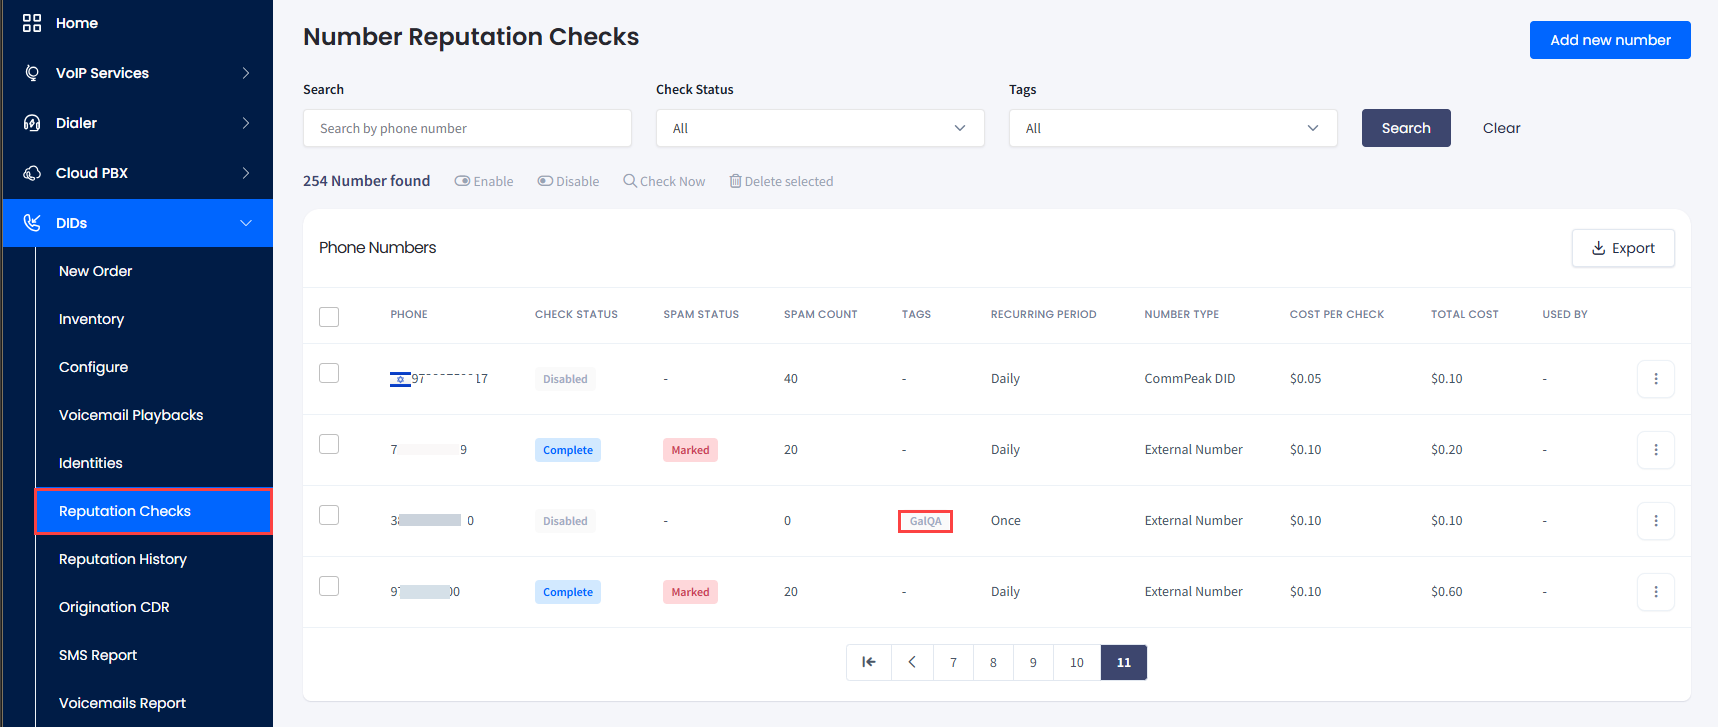Open Reputation Checks in sidebar

153,511
